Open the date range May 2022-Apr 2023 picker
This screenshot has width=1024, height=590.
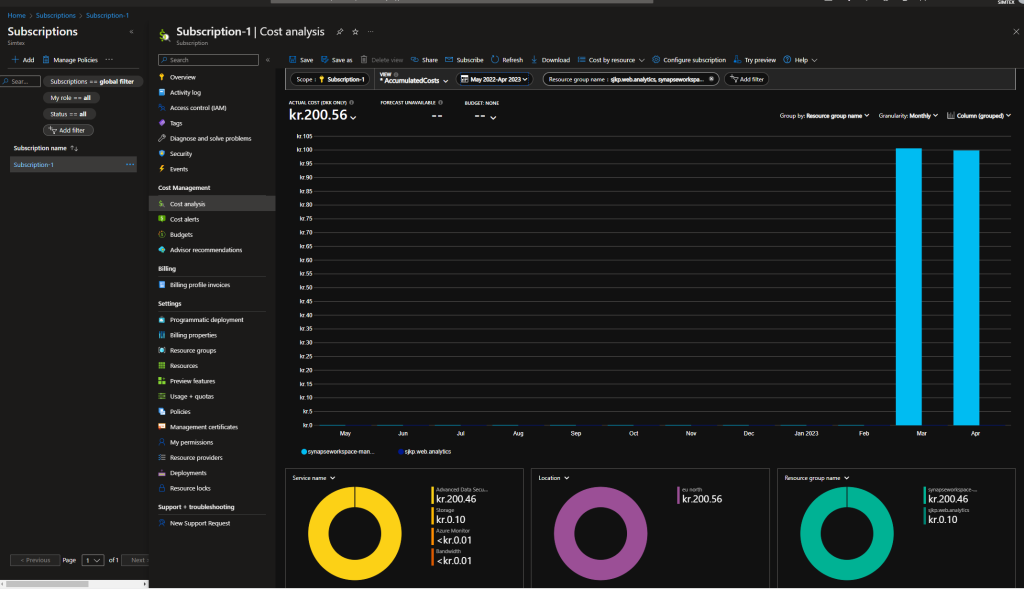click(496, 78)
